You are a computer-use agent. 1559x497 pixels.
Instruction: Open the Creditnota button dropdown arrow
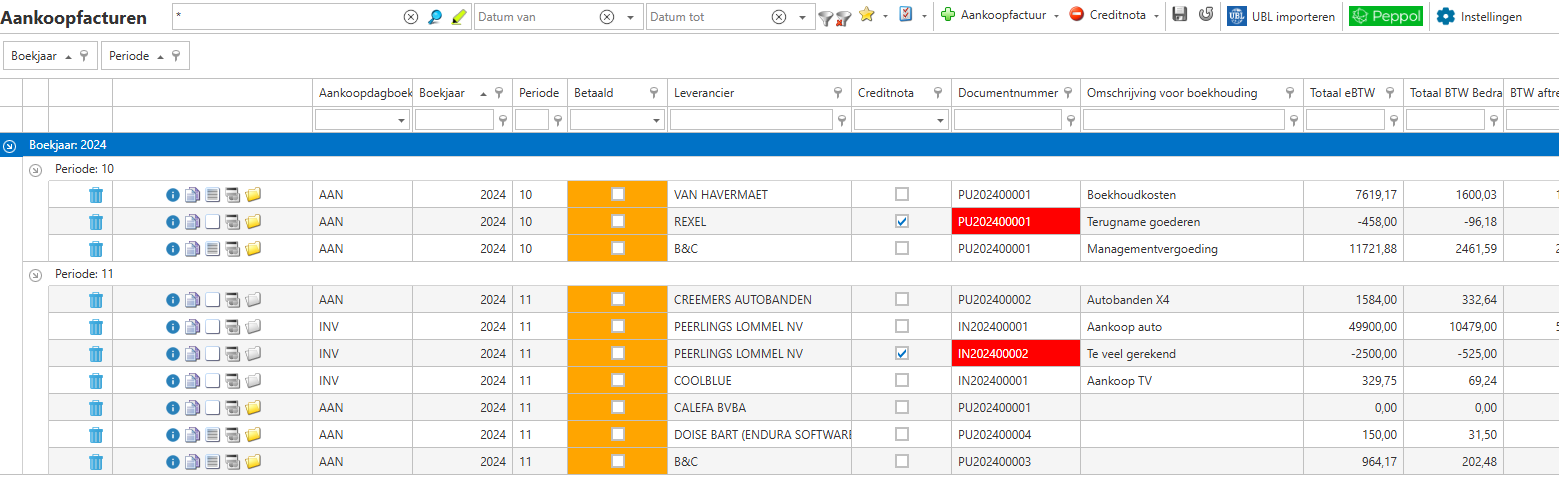[1156, 17]
